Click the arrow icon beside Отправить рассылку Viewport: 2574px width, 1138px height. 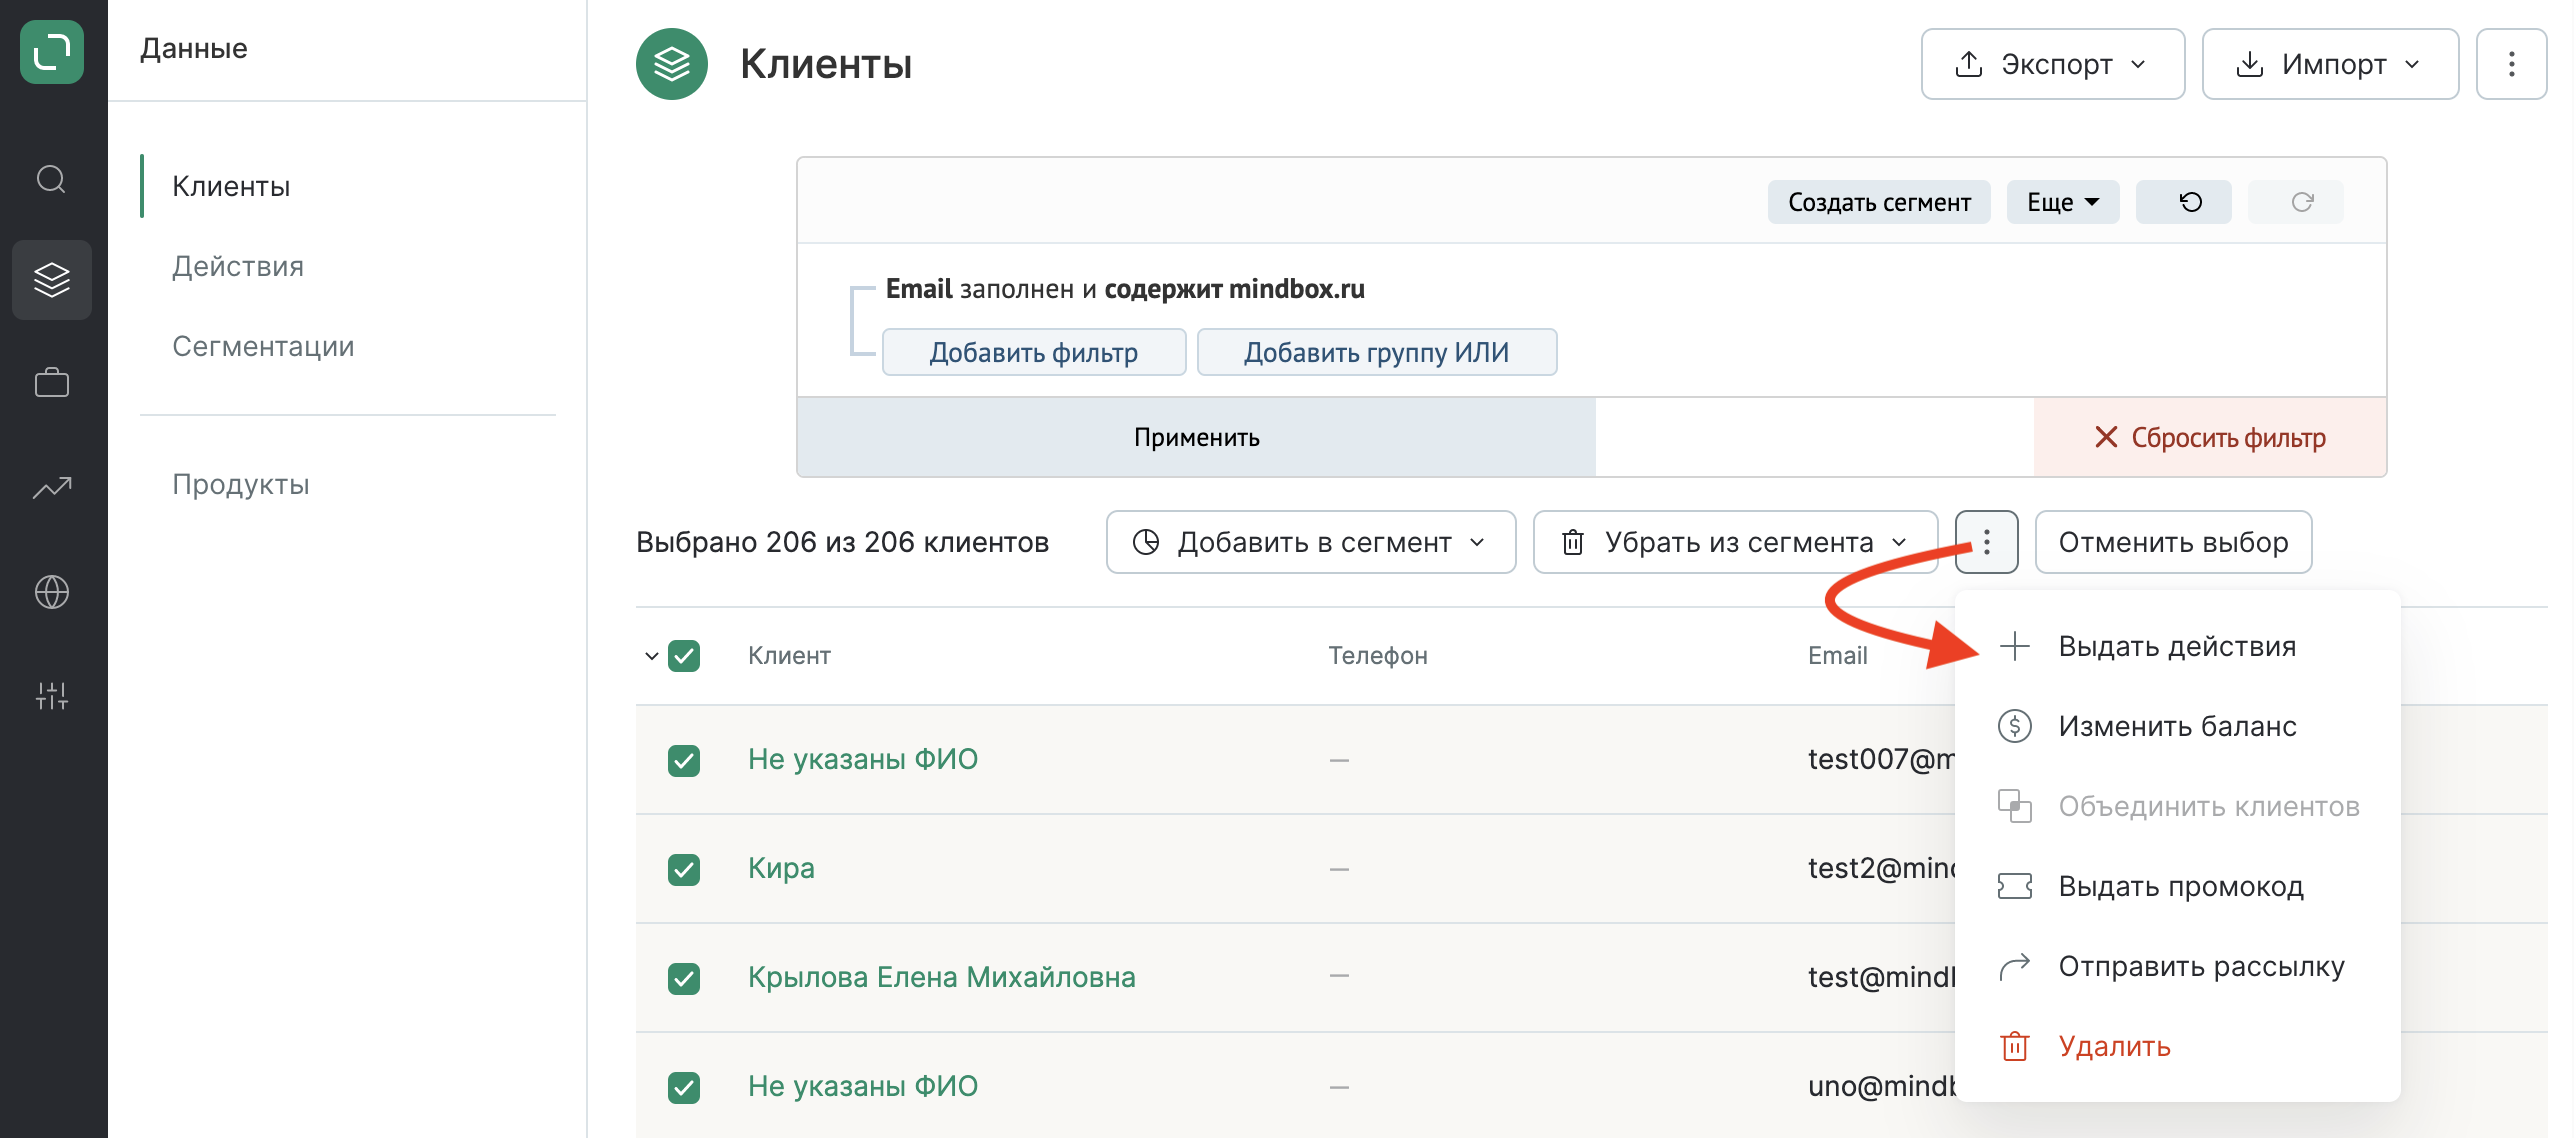pyautogui.click(x=2015, y=966)
